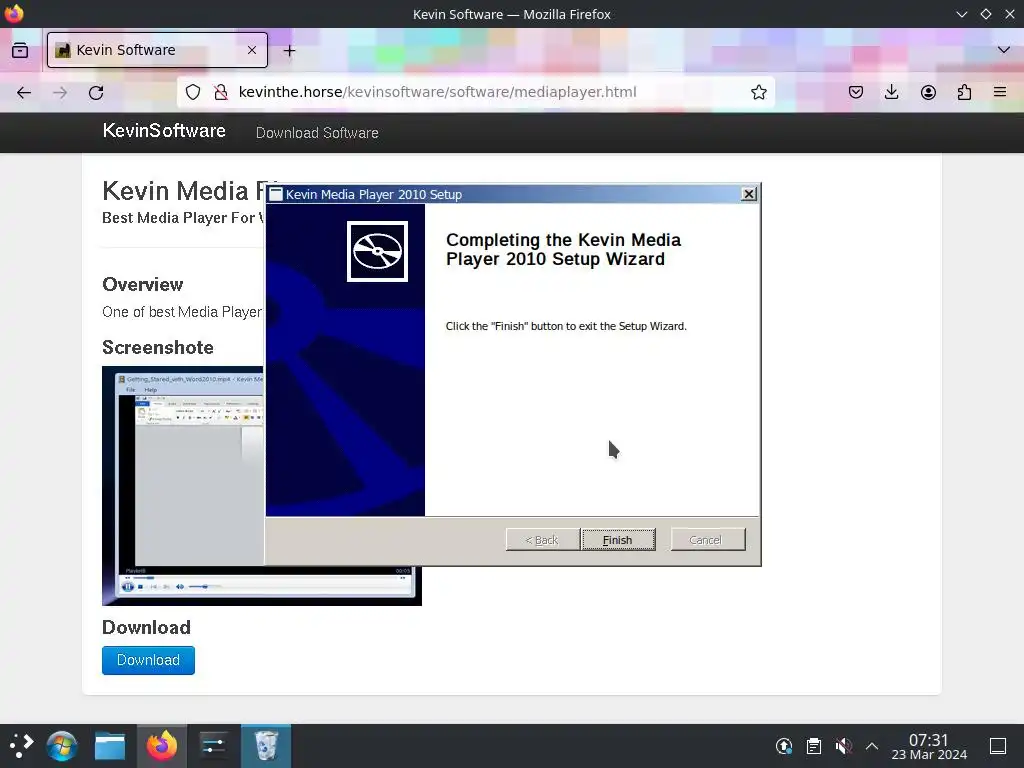Open the Firefox downloads panel
This screenshot has height=768, width=1024.
[x=891, y=92]
